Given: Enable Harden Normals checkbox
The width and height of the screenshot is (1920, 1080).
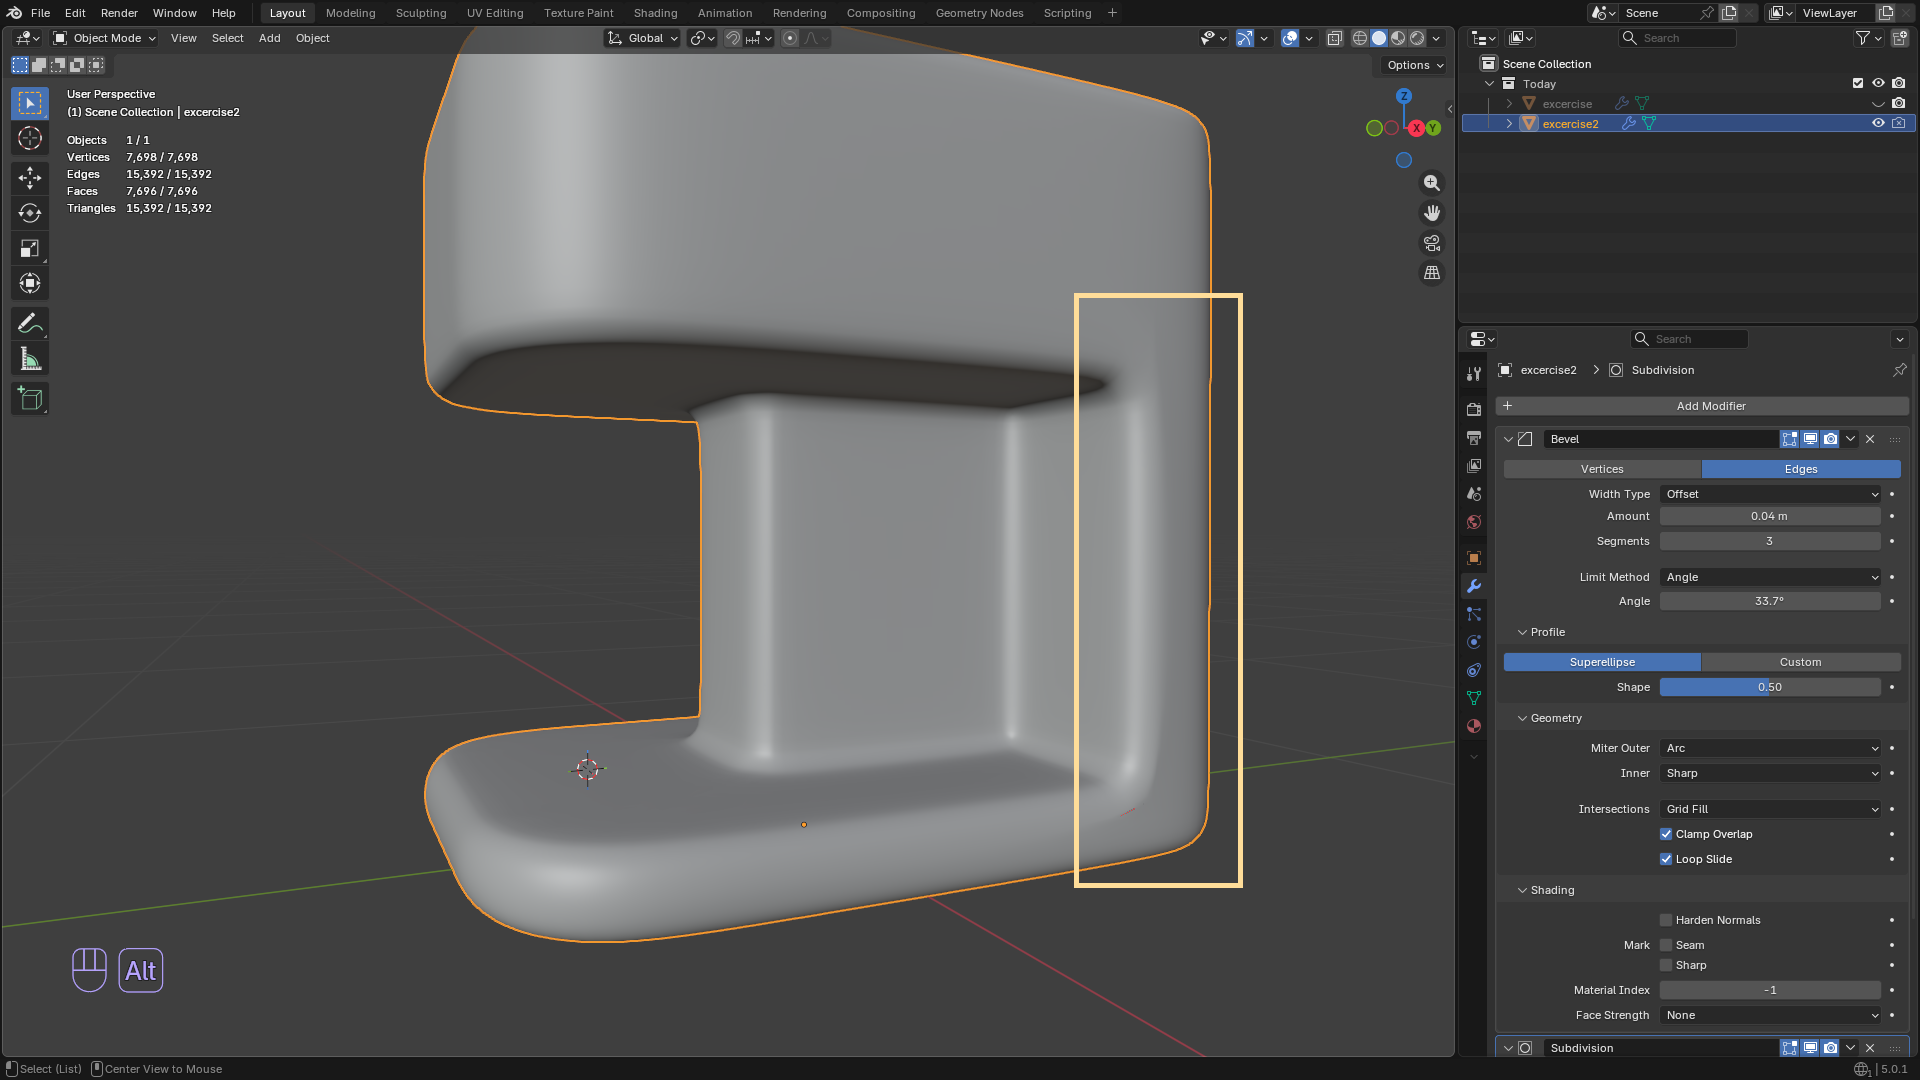Looking at the screenshot, I should point(1666,920).
